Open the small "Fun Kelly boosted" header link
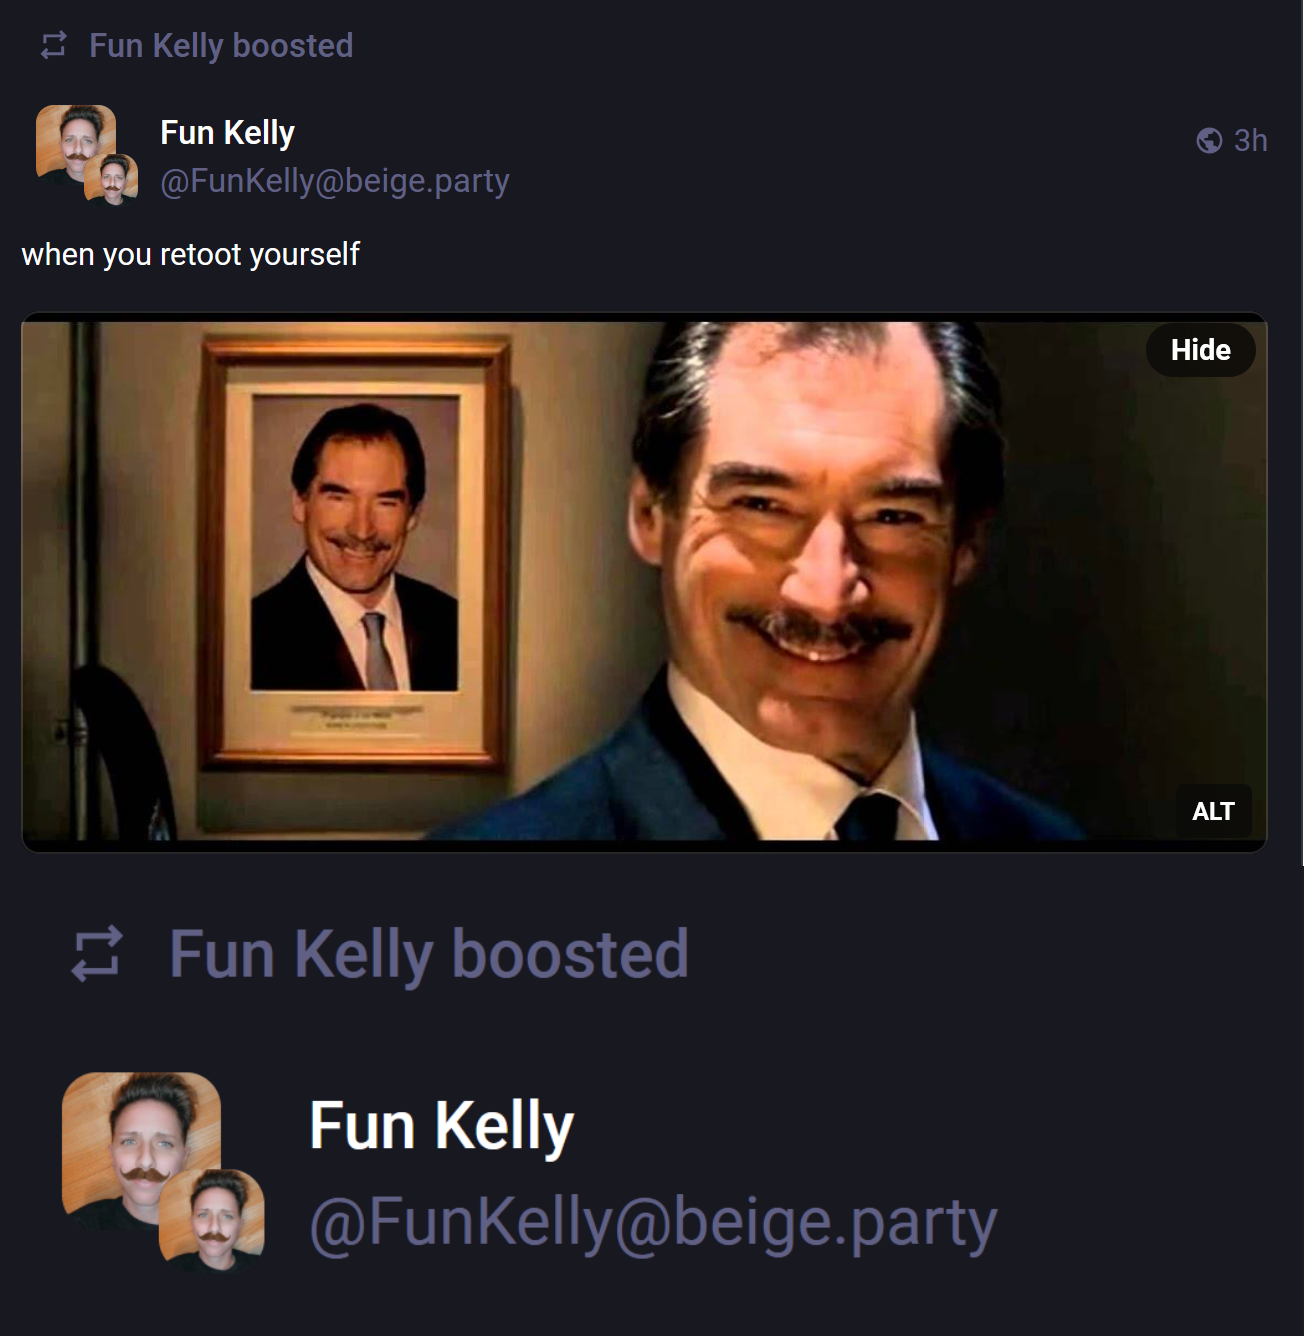 click(x=221, y=46)
